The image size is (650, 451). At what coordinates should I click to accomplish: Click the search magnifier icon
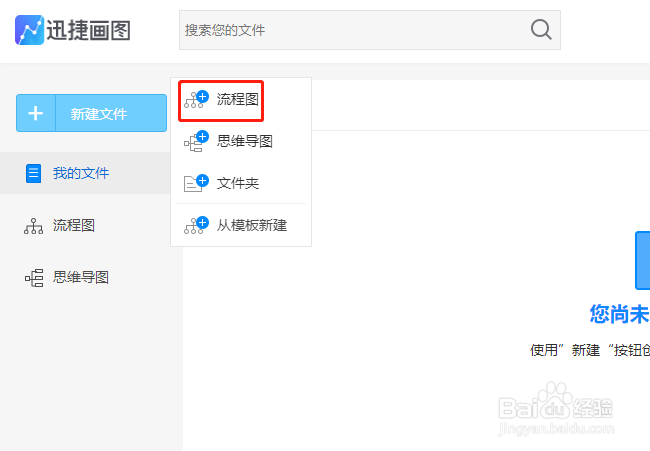[541, 30]
